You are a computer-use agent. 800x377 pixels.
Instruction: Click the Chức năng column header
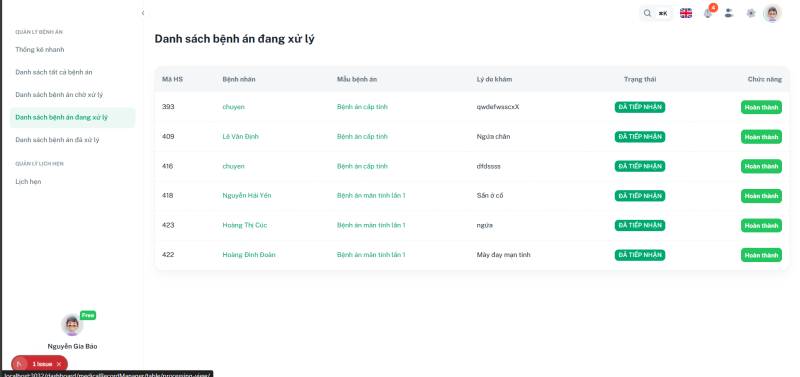pyautogui.click(x=765, y=79)
